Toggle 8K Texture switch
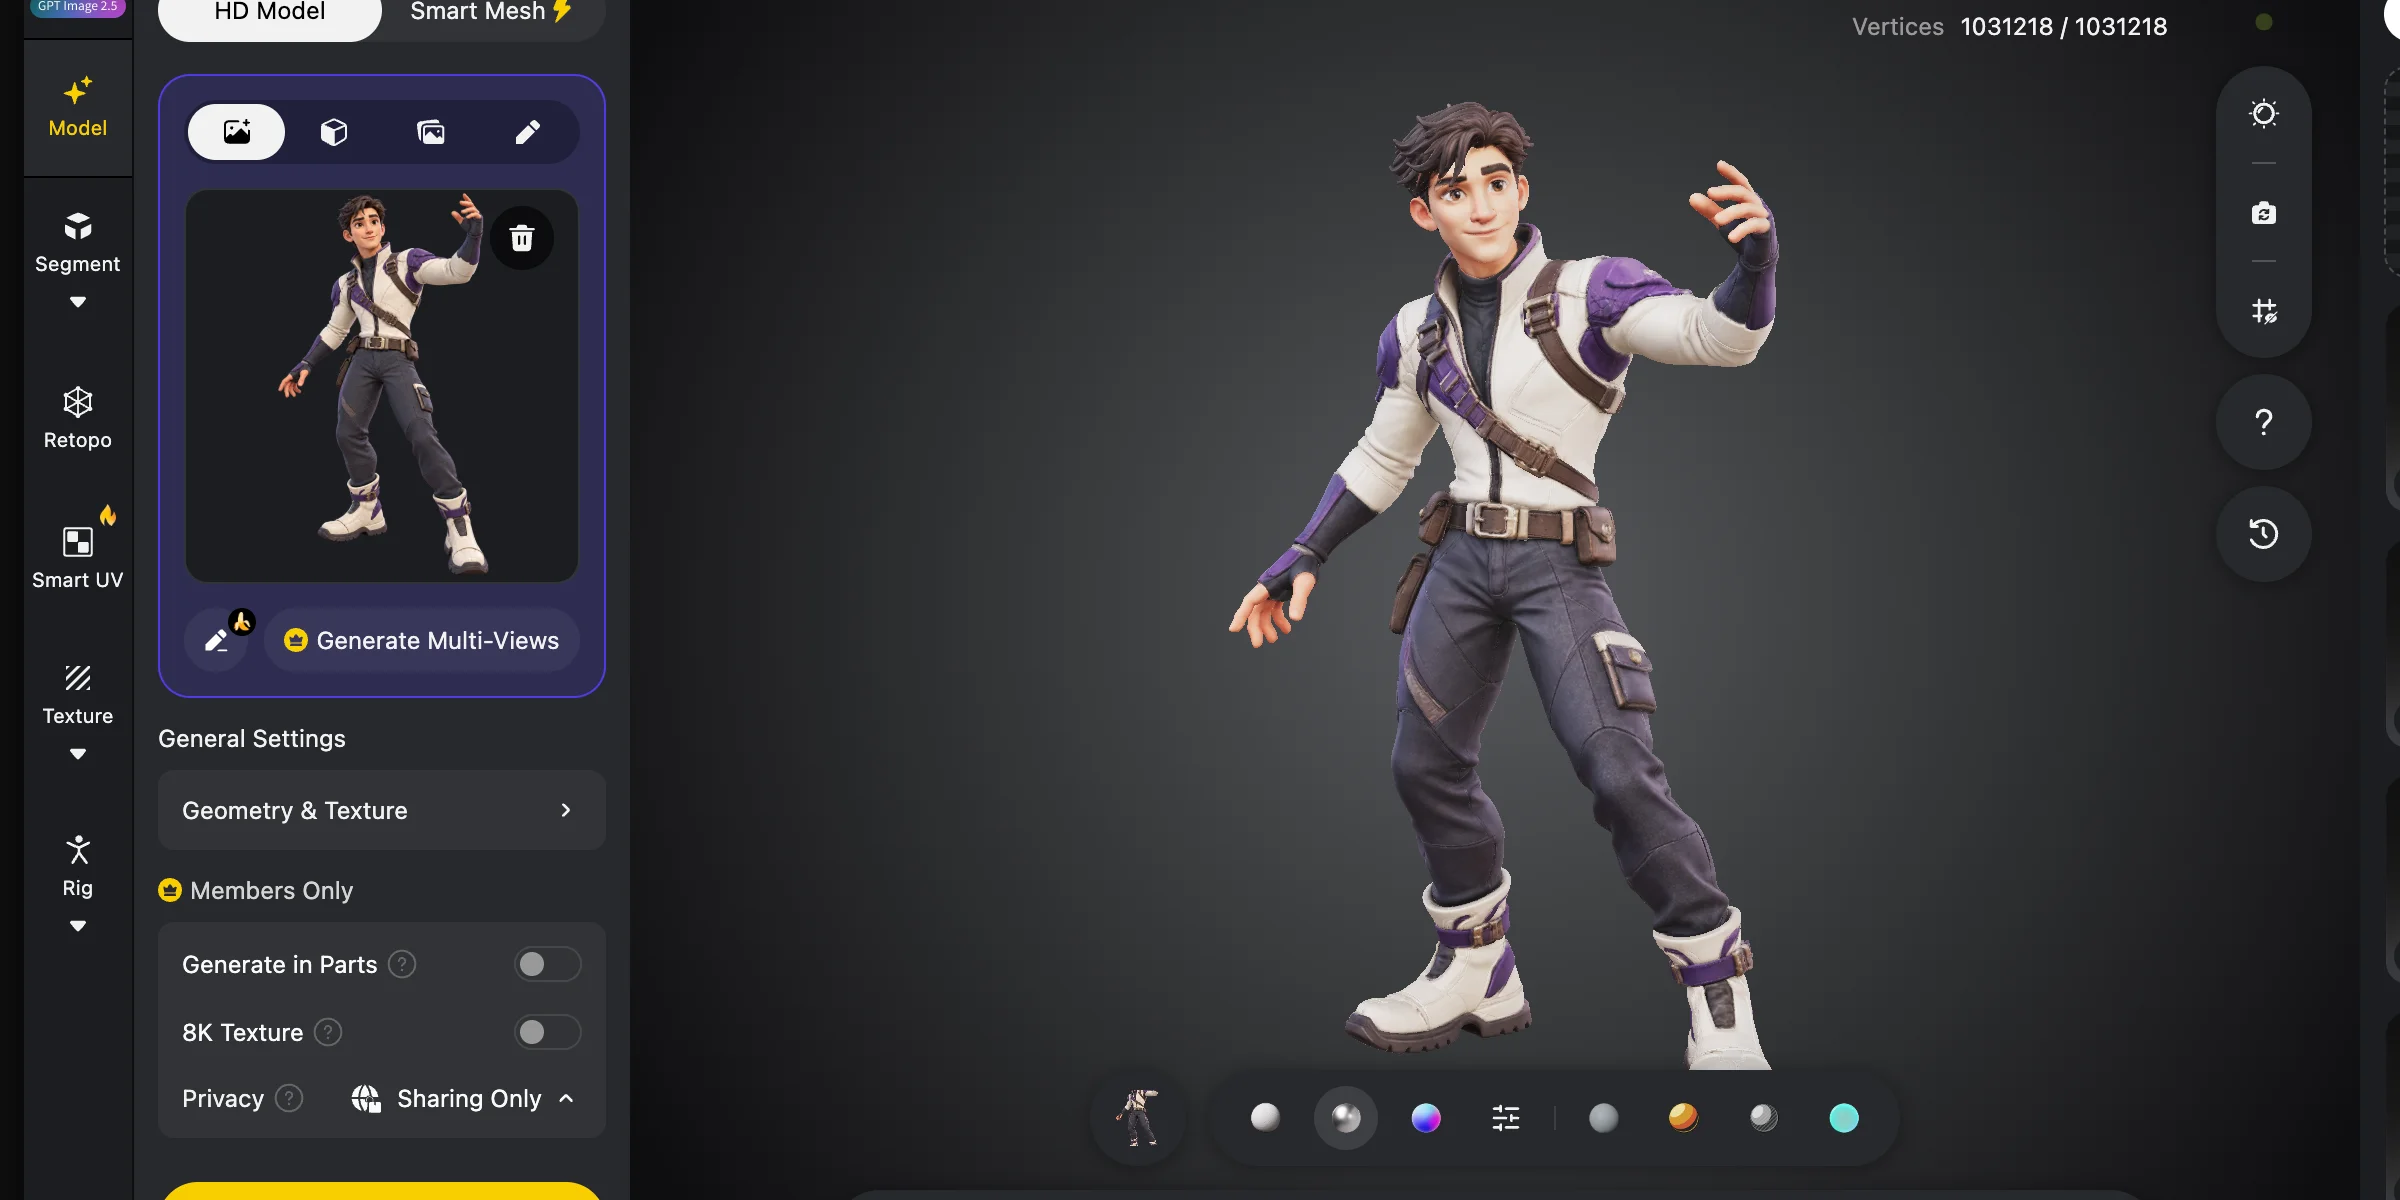This screenshot has width=2400, height=1200. click(x=548, y=1032)
